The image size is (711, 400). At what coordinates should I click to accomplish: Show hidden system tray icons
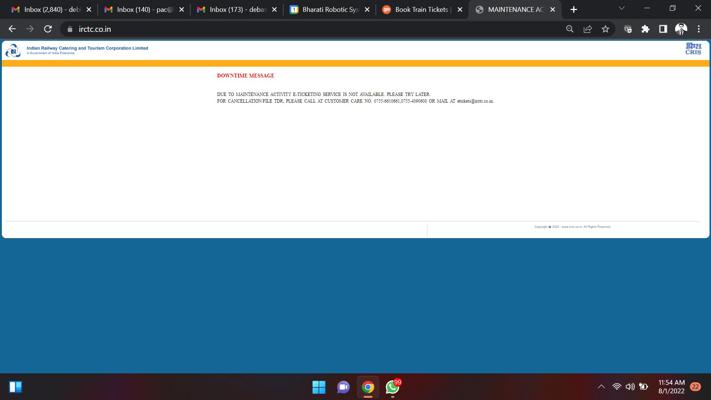coord(601,387)
